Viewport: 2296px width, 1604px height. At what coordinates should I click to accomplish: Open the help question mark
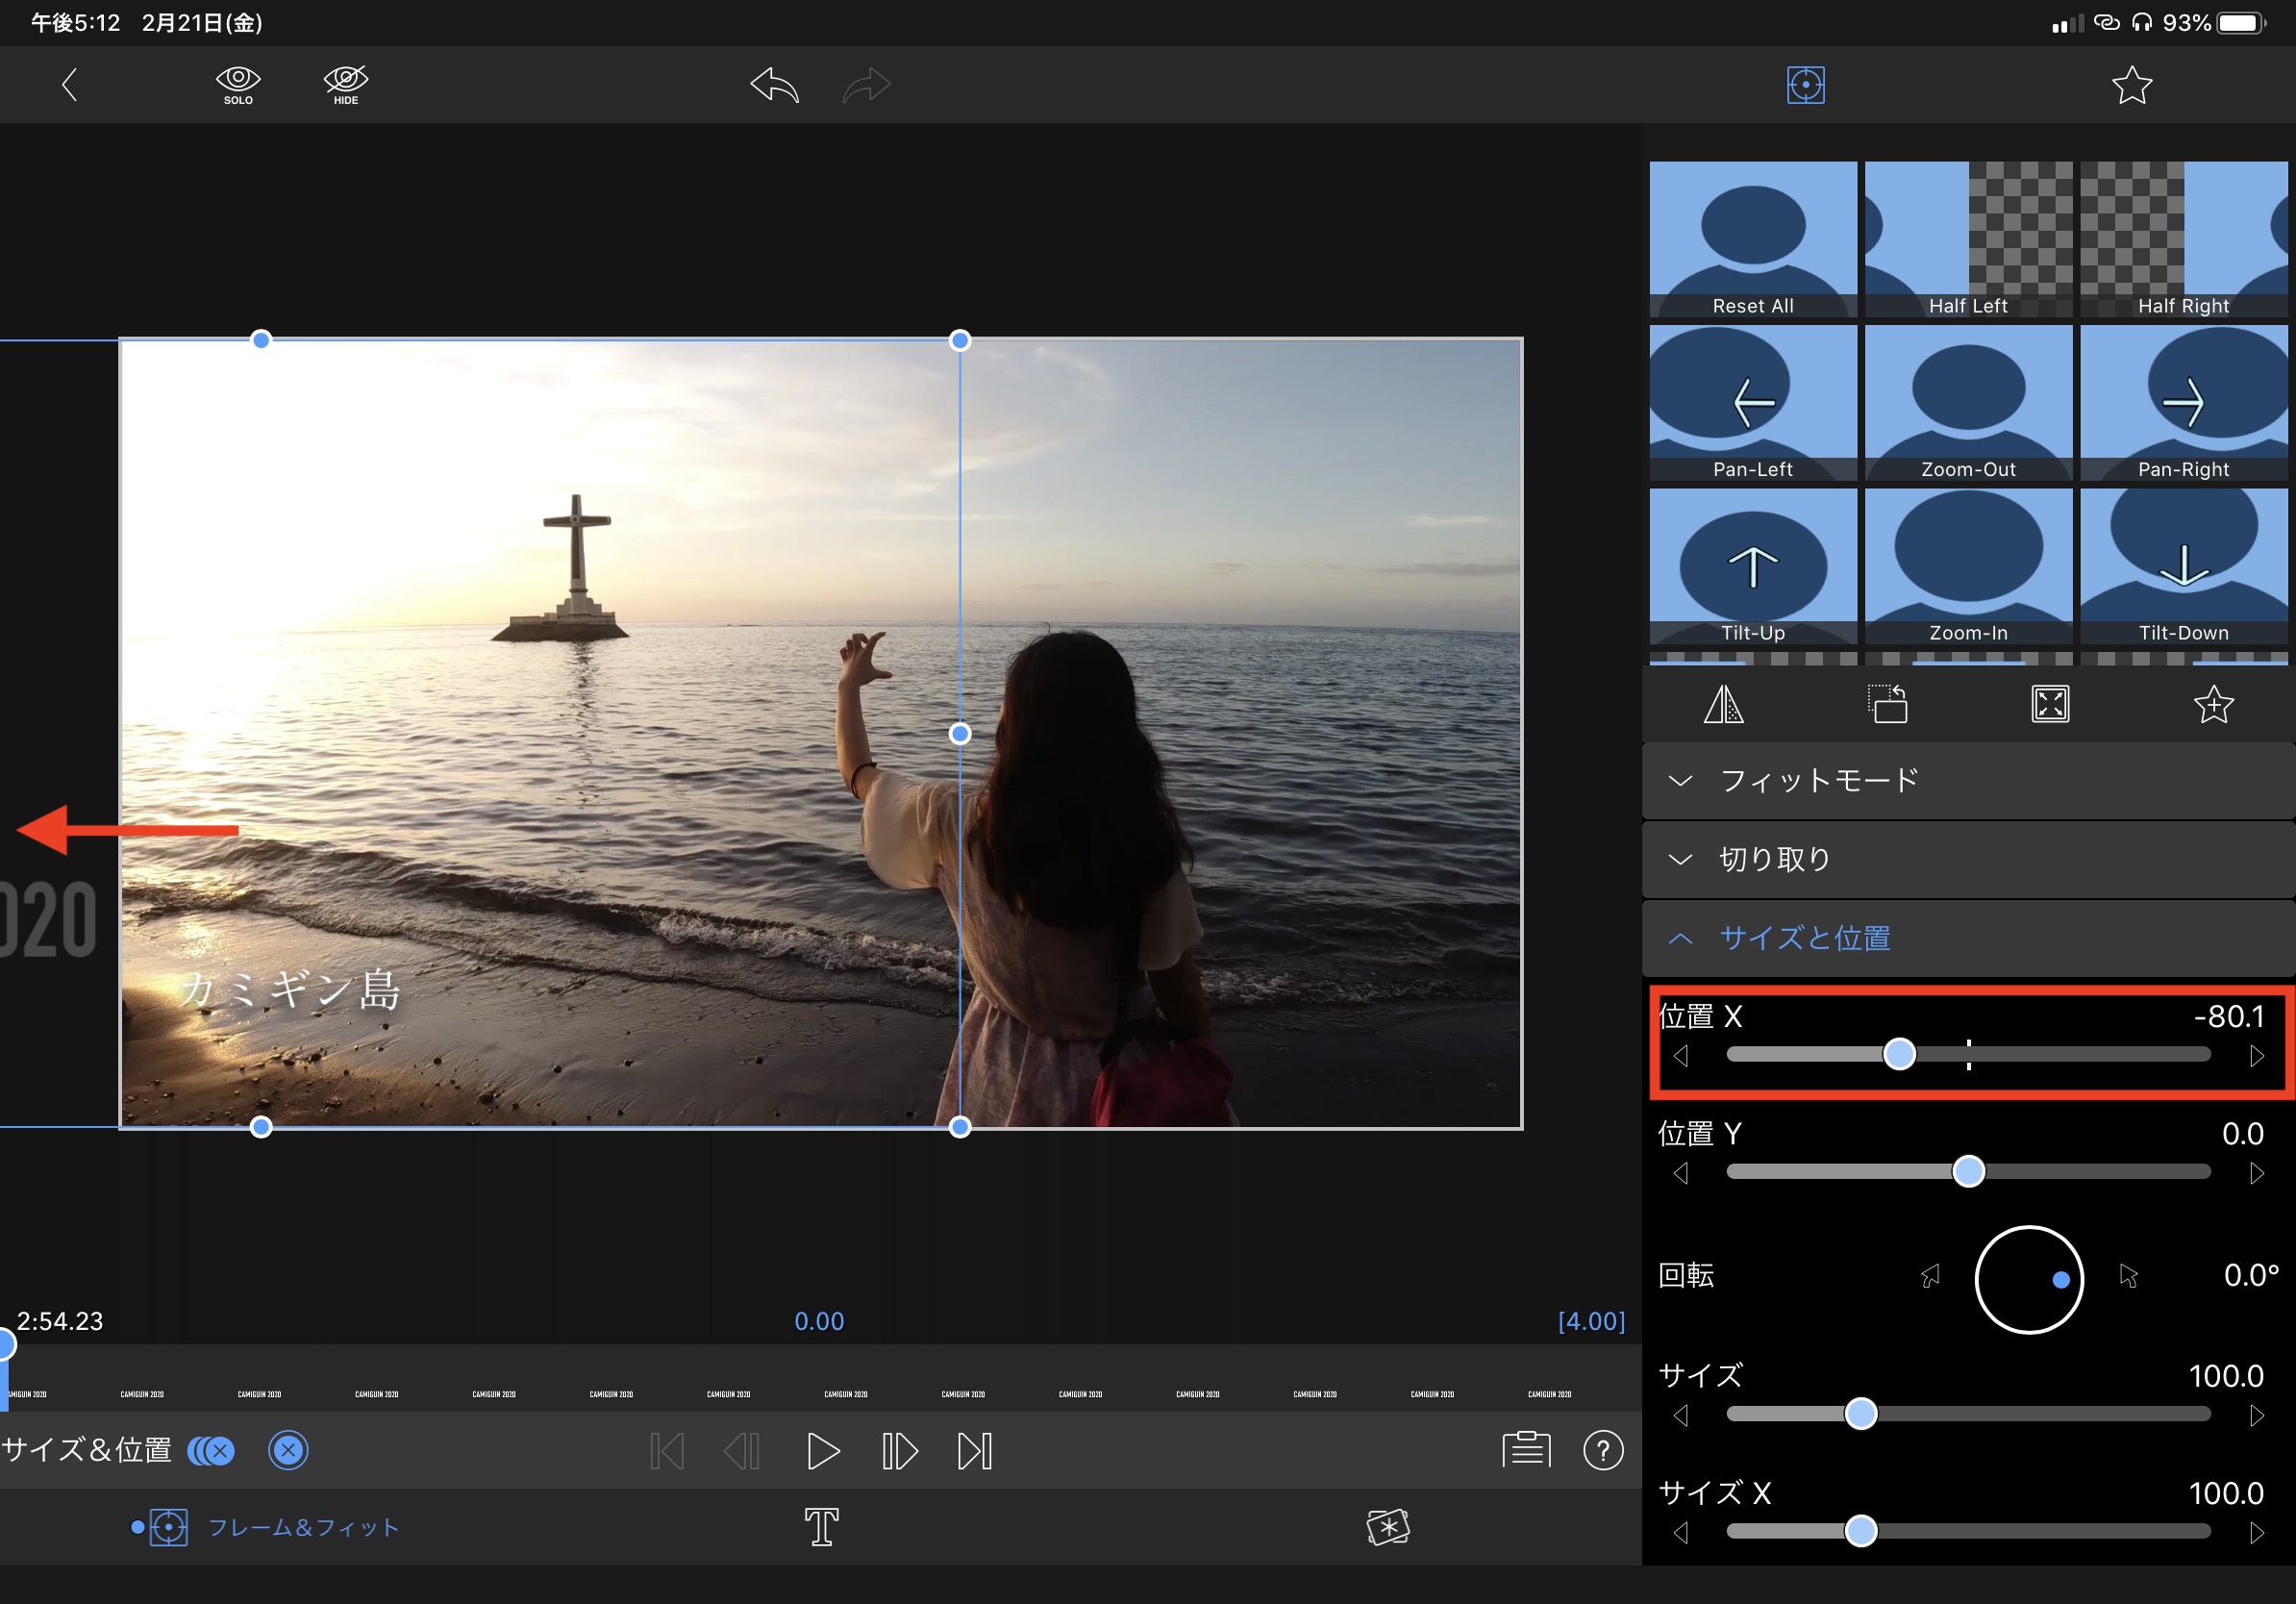tap(1602, 1450)
